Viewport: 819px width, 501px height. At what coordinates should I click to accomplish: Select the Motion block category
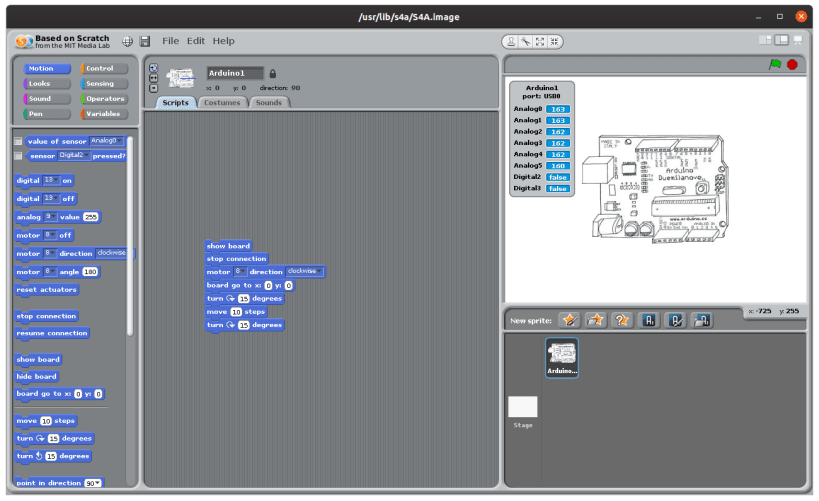(47, 68)
